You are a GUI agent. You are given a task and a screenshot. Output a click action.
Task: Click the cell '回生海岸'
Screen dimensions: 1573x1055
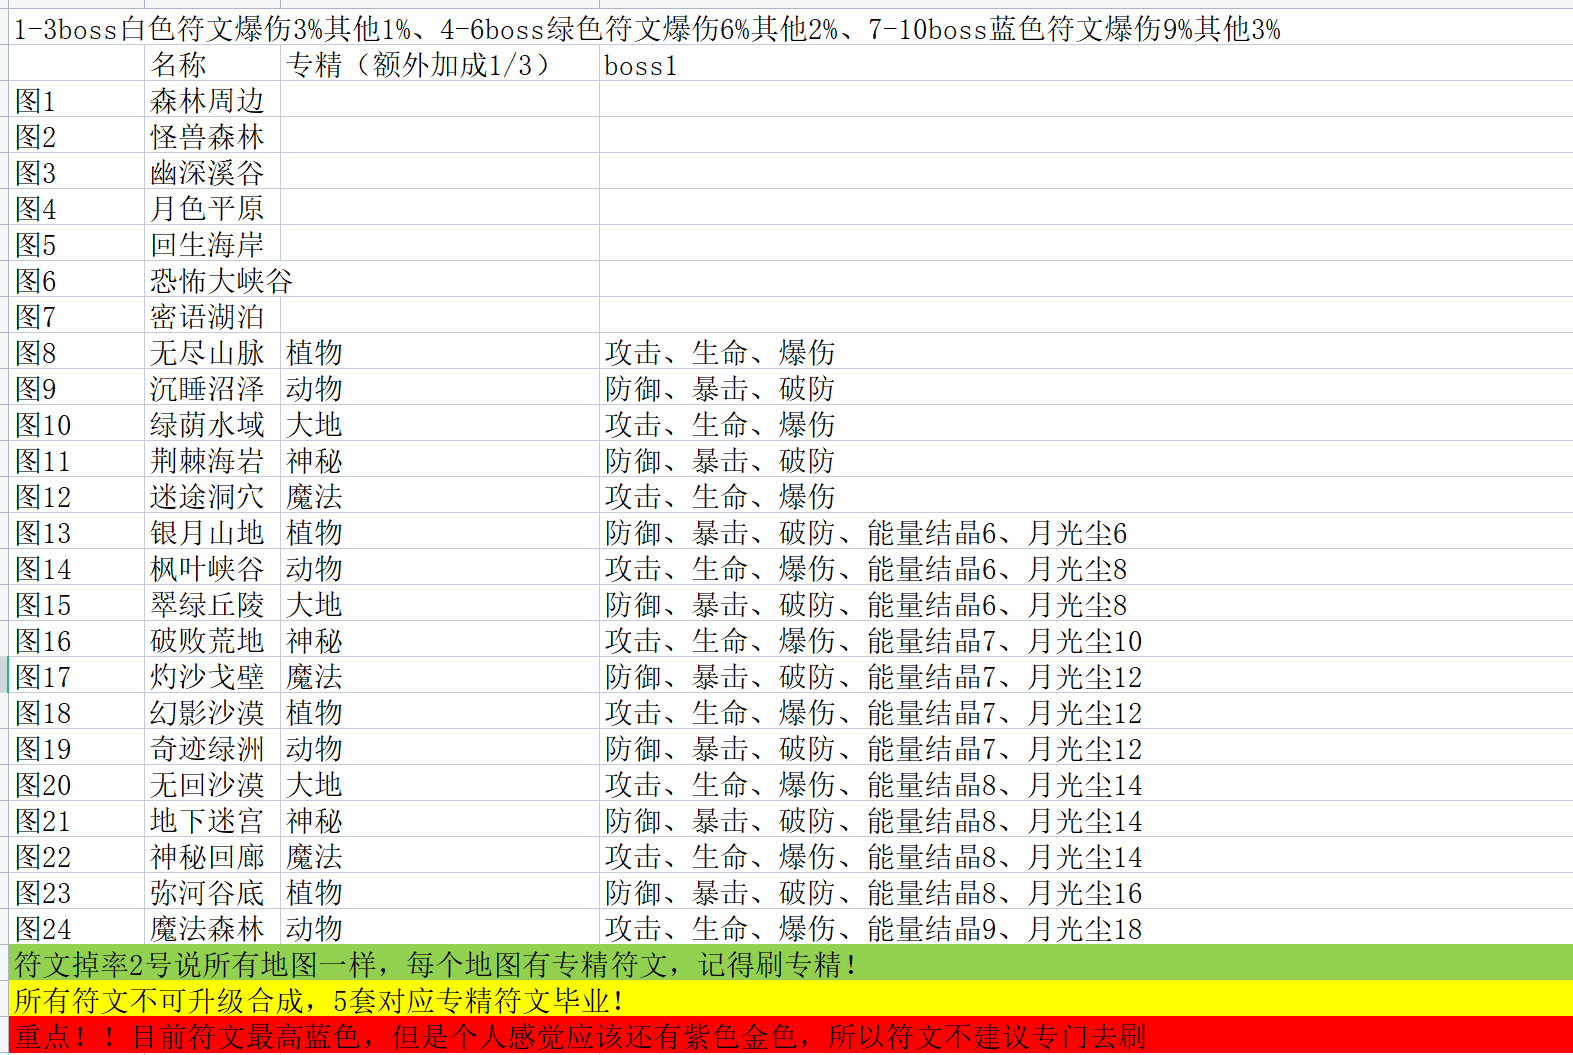tap(213, 243)
